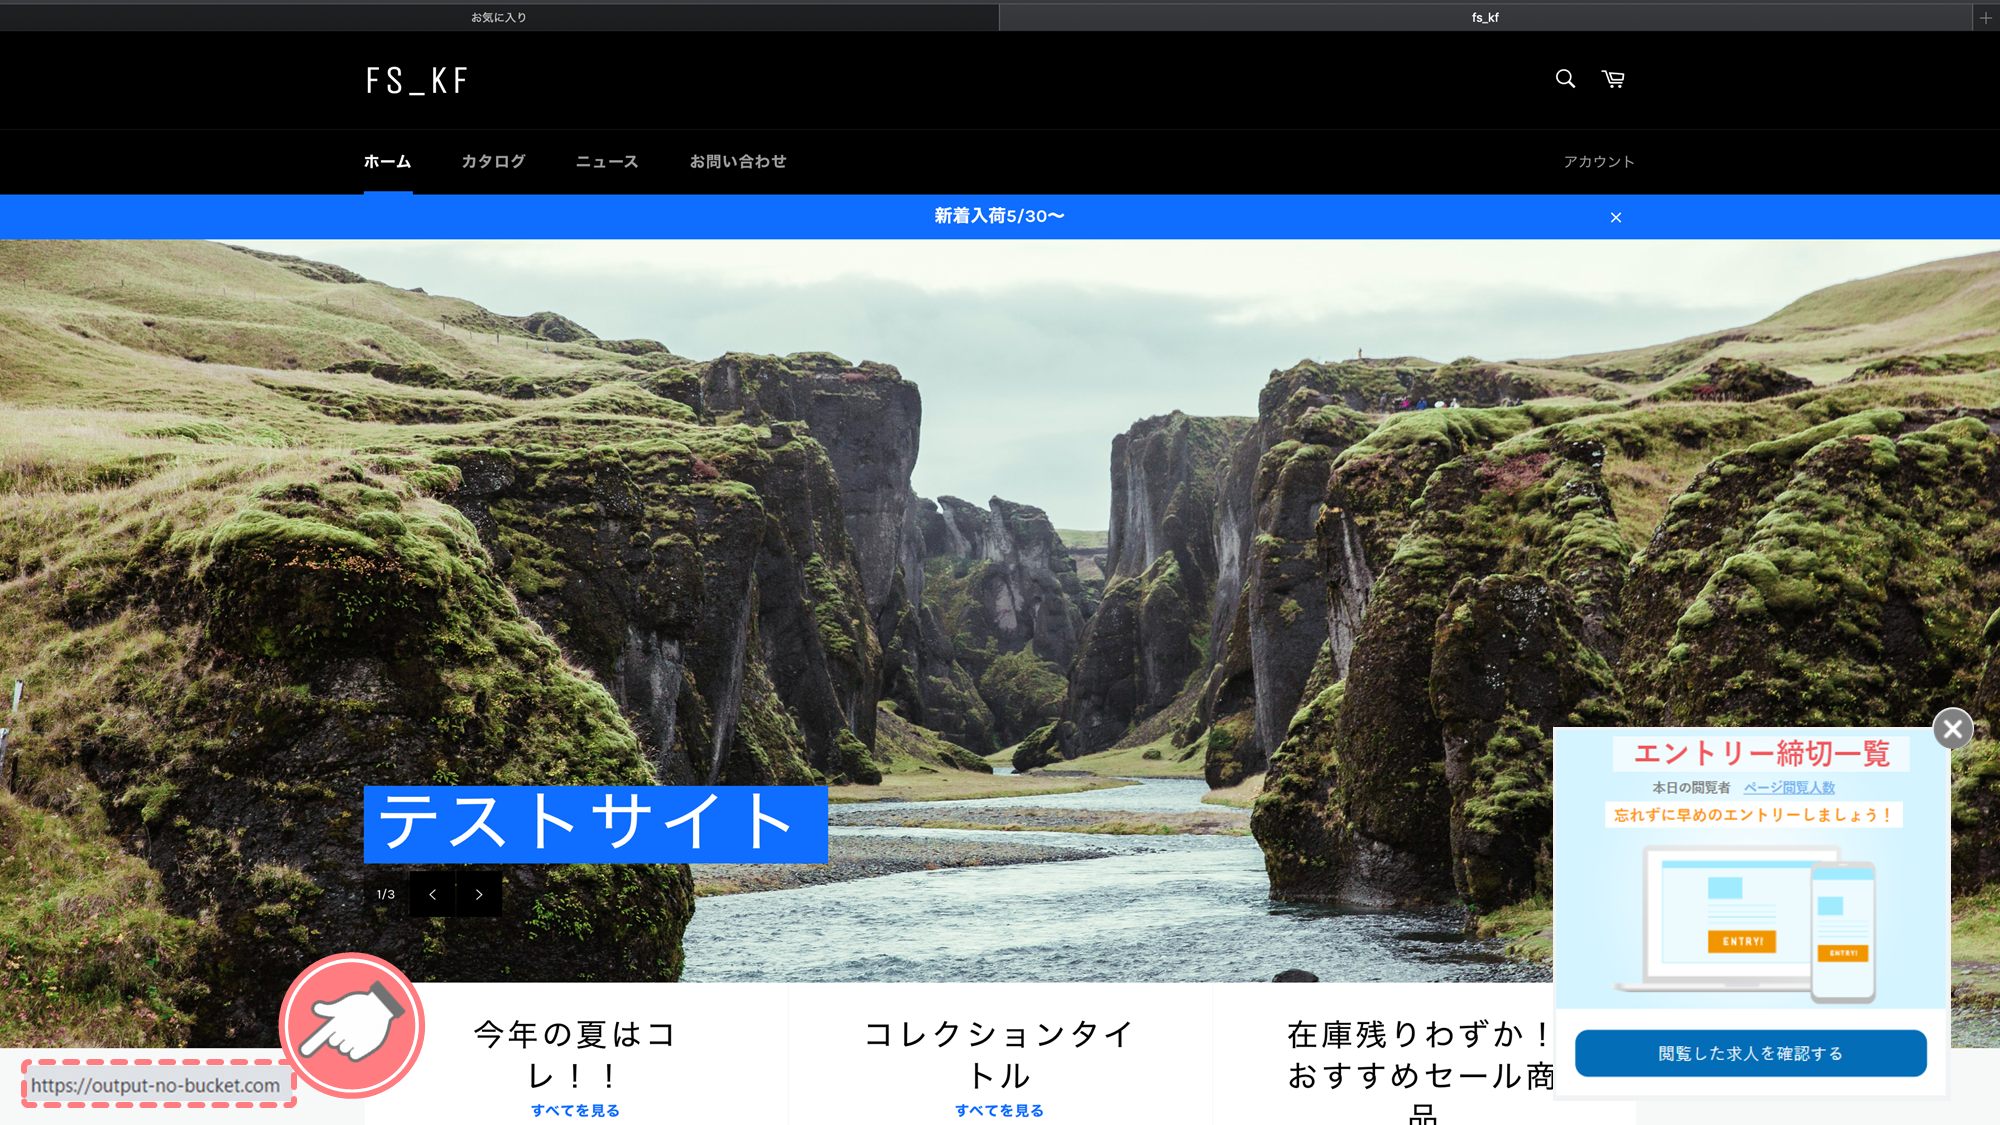Open new browser tab with plus
The height and width of the screenshot is (1125, 2000).
1986,17
